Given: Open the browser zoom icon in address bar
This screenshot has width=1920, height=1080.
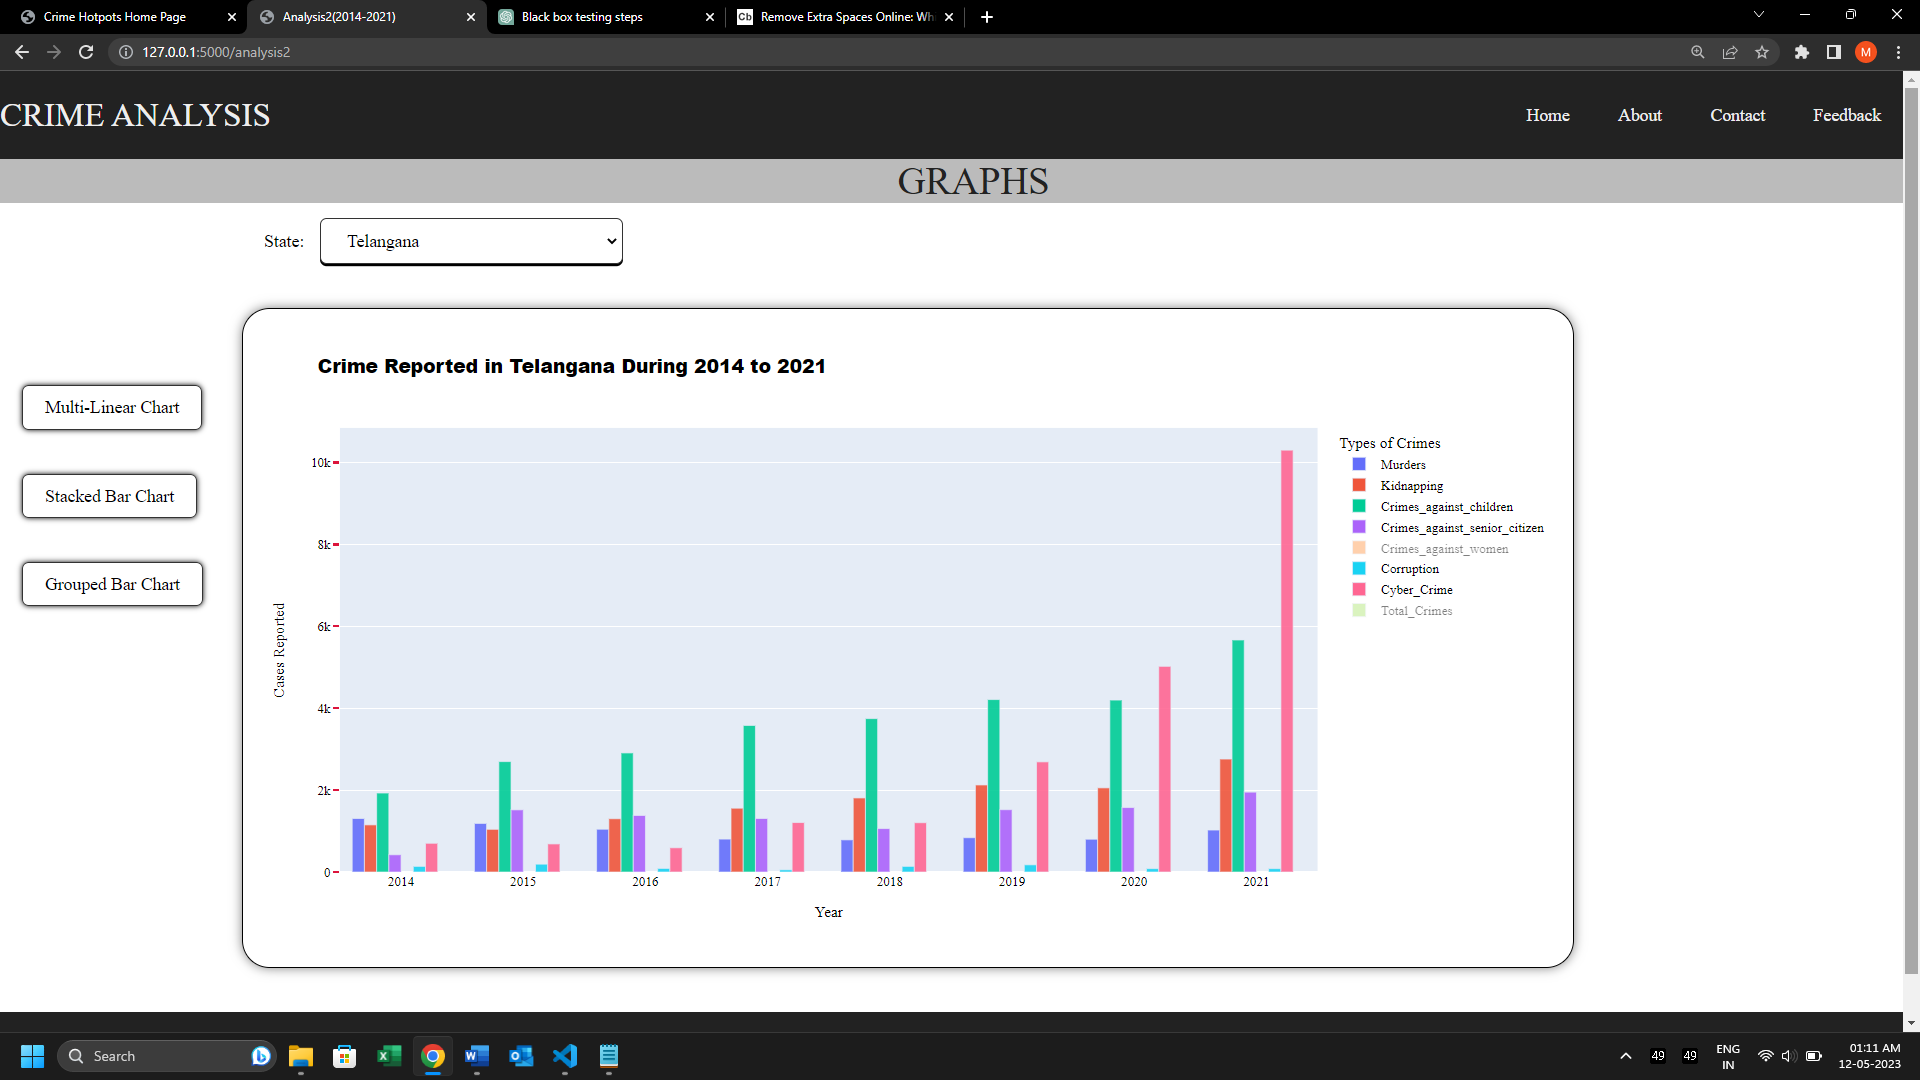Looking at the screenshot, I should pyautogui.click(x=1697, y=52).
